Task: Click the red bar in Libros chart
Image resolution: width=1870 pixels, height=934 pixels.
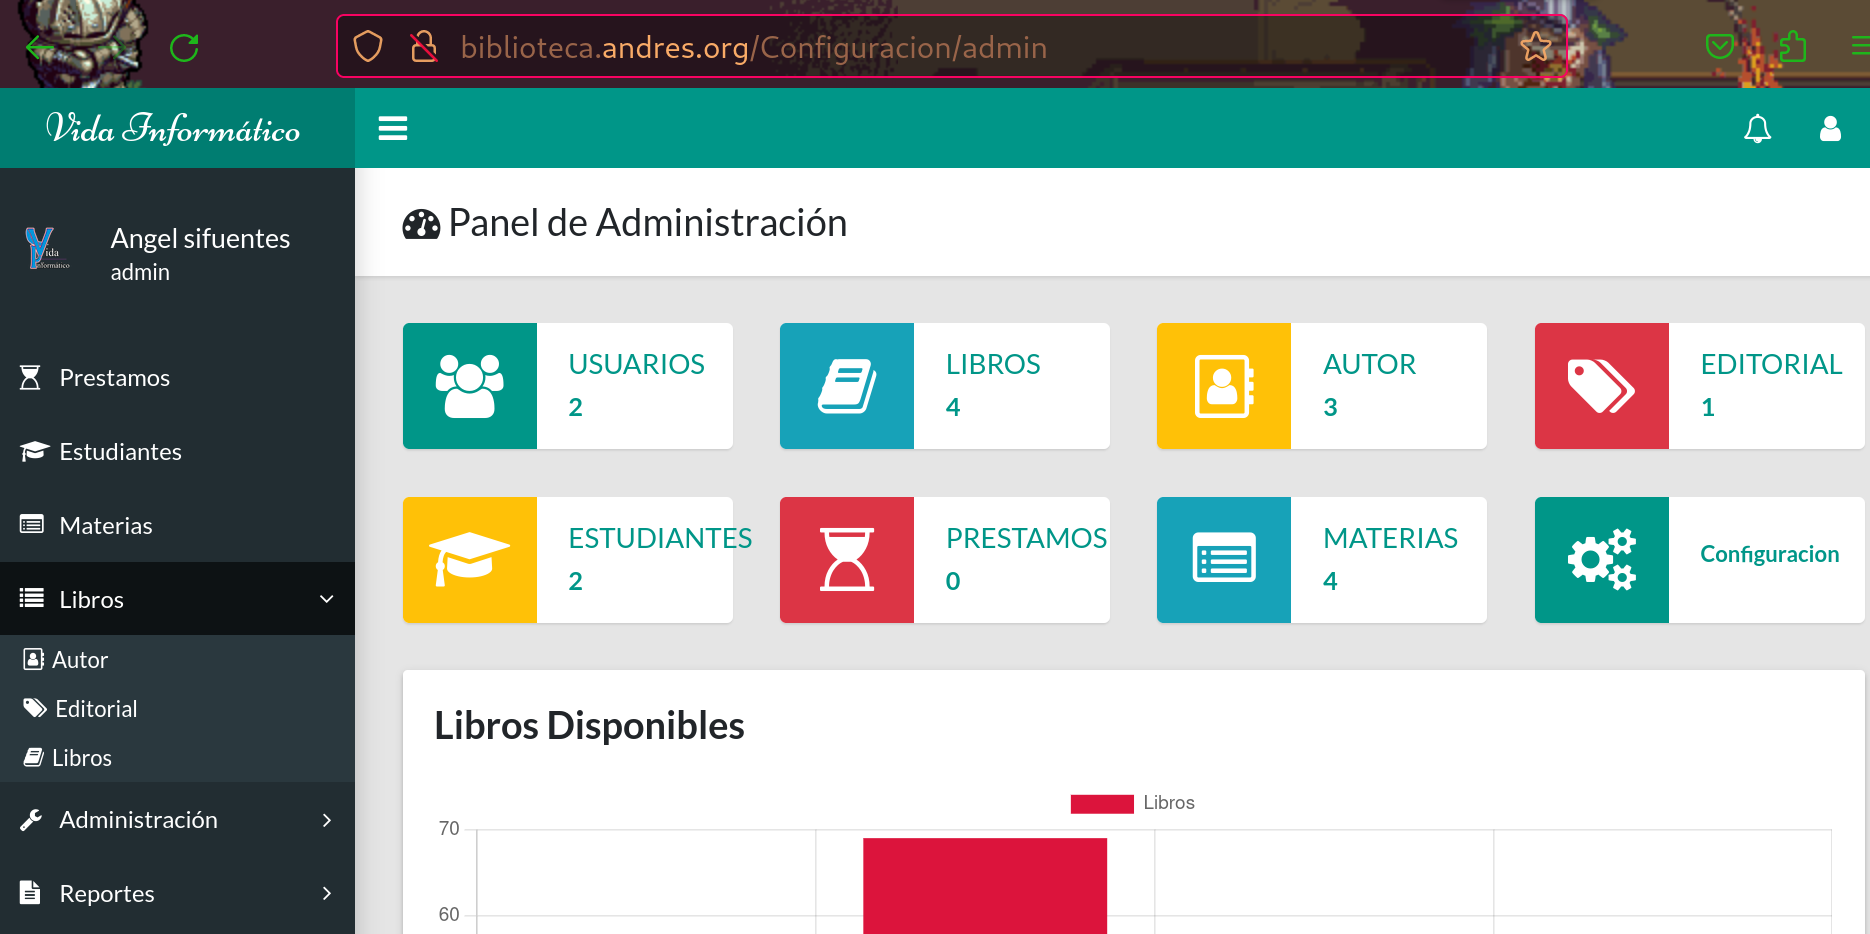Action: click(x=985, y=886)
